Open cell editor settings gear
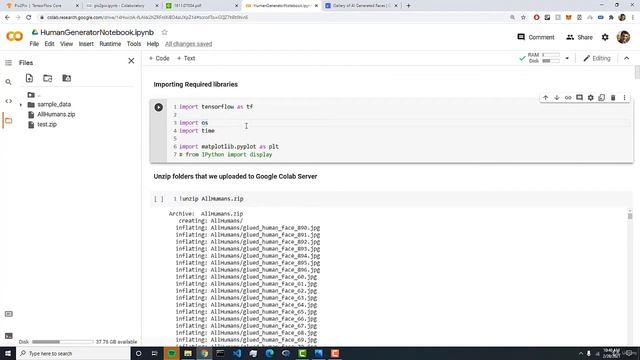 (591, 98)
